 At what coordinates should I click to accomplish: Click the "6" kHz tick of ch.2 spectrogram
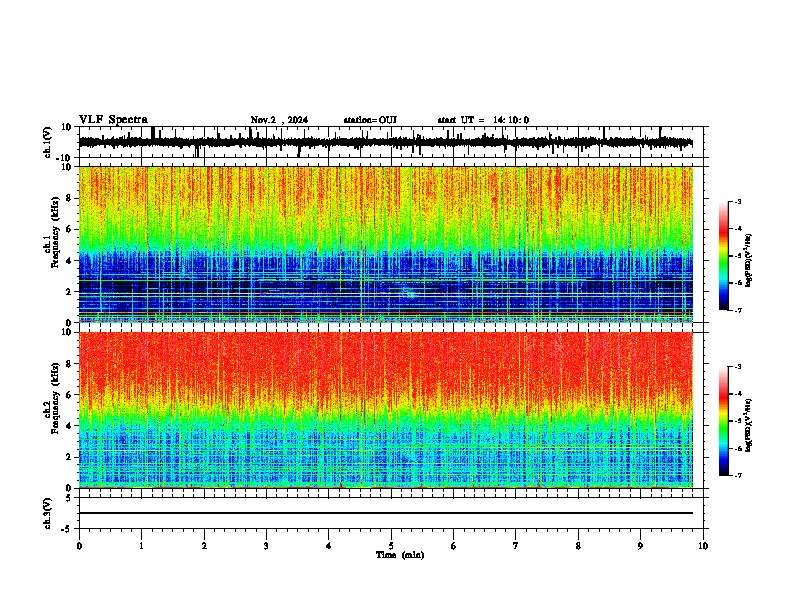69,395
